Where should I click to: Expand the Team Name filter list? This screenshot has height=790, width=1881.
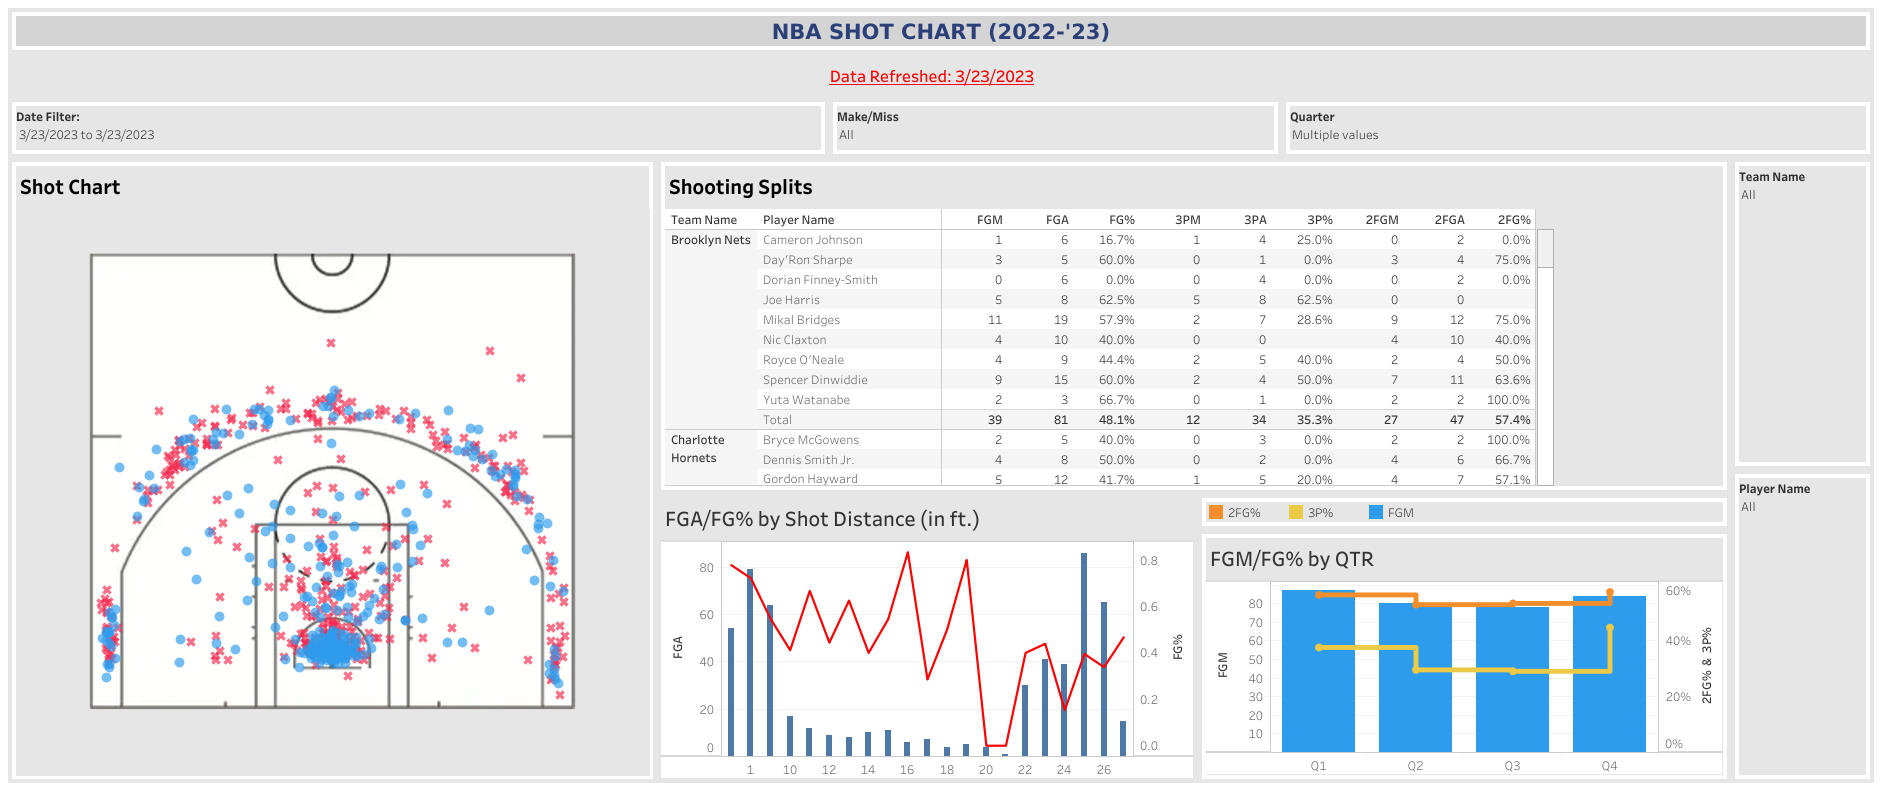[1801, 195]
